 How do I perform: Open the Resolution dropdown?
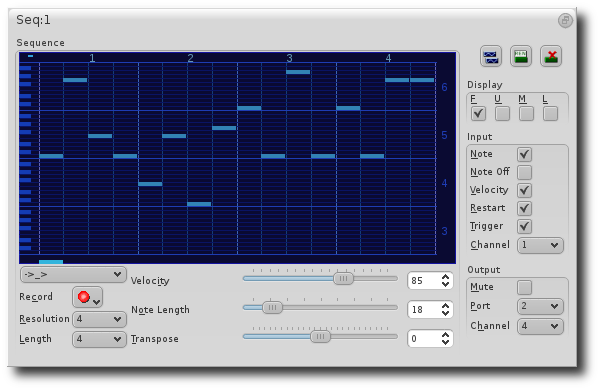click(x=99, y=319)
